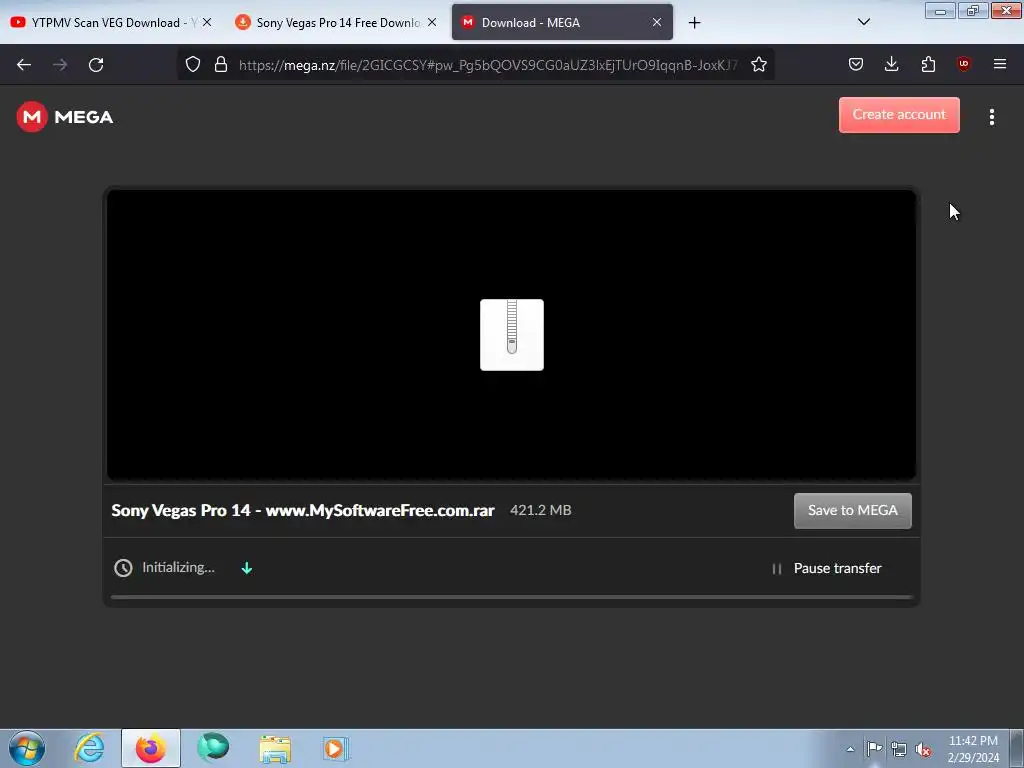The image size is (1024, 768).
Task: Click the clock icon beside Initializing
Action: pos(123,568)
